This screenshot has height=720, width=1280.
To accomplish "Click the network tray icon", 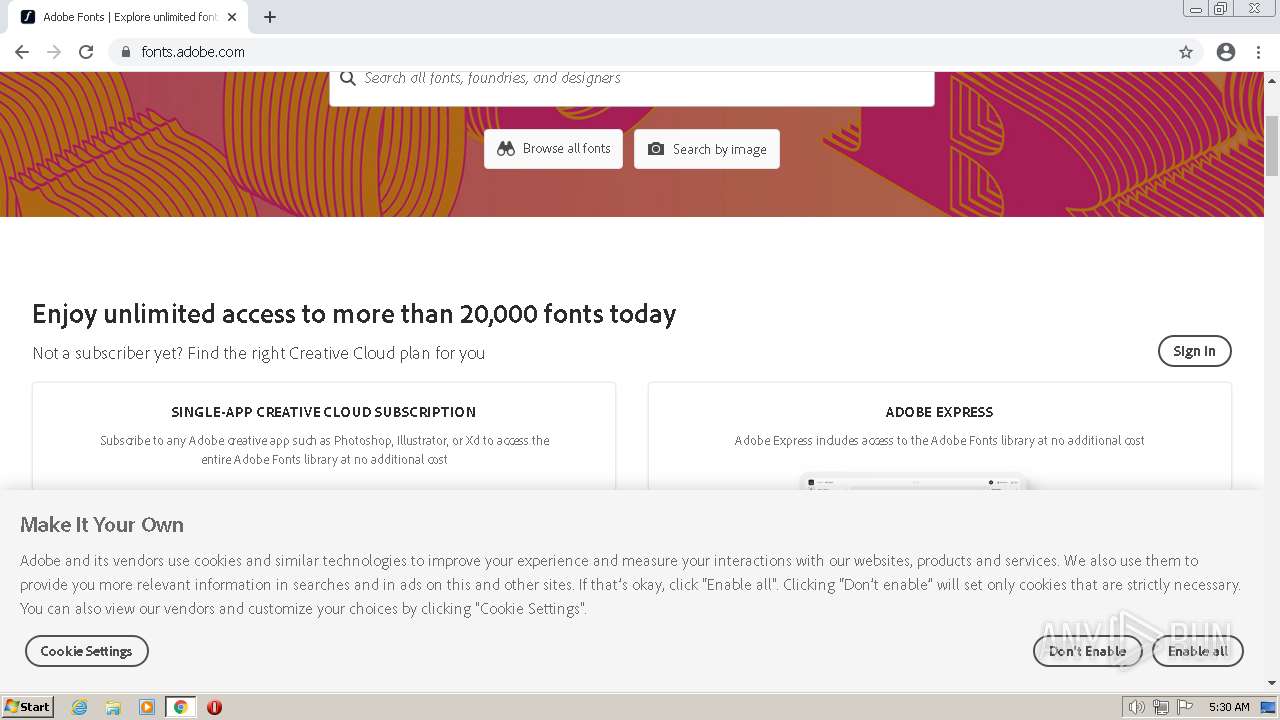I will (1161, 707).
